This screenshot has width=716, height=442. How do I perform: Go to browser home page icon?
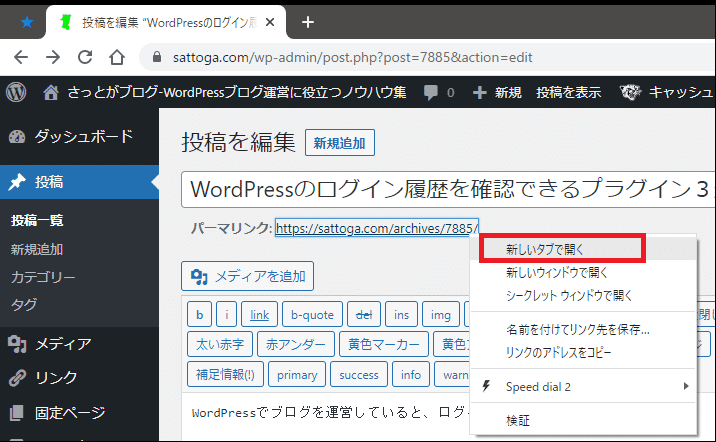pos(117,57)
